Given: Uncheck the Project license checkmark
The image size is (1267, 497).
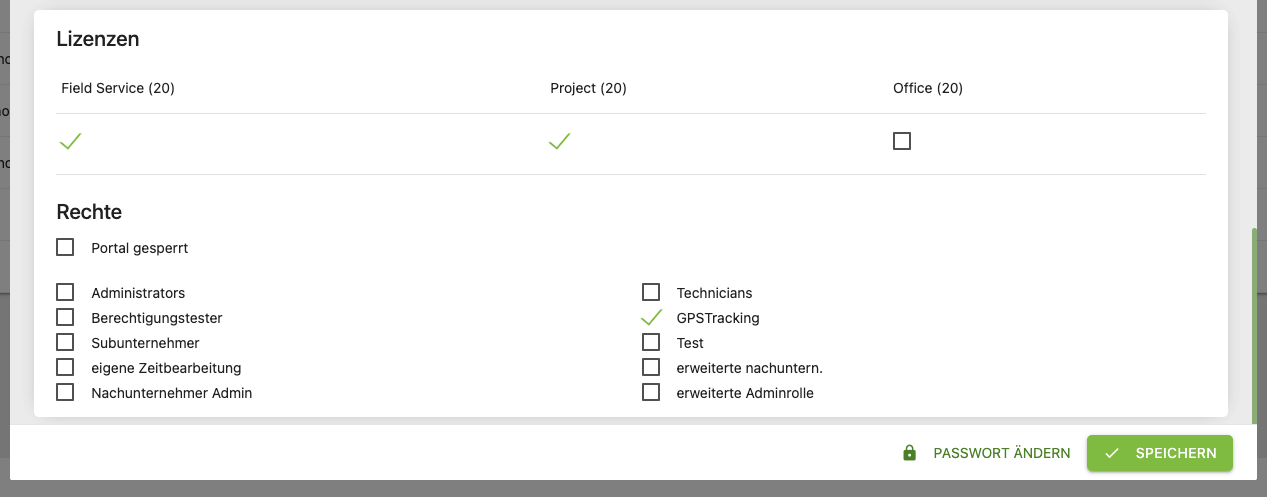Looking at the screenshot, I should tap(559, 142).
